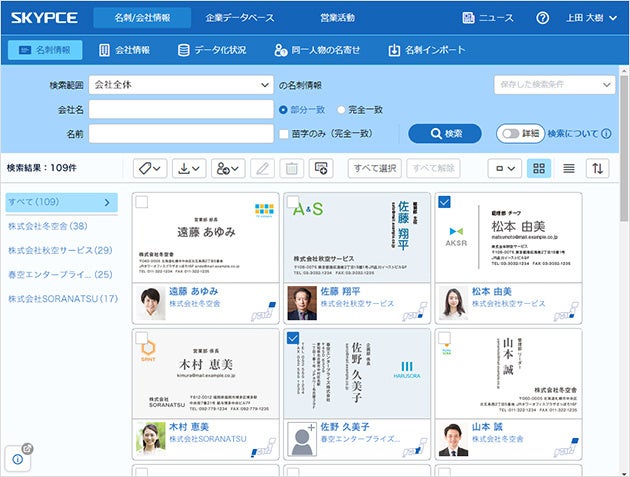
Task: Switch to list view icon
Action: [569, 168]
